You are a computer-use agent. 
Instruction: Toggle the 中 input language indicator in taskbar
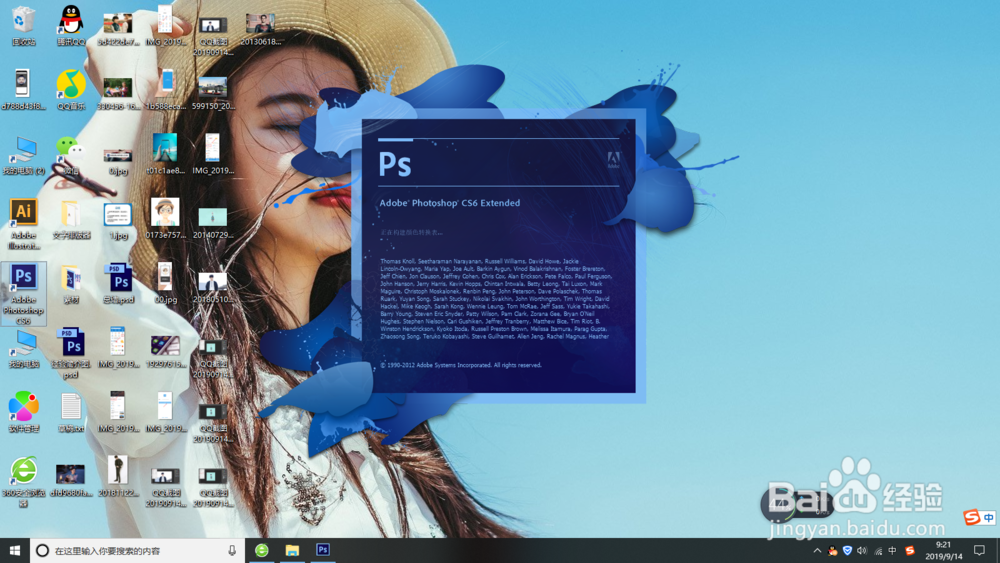tap(893, 550)
